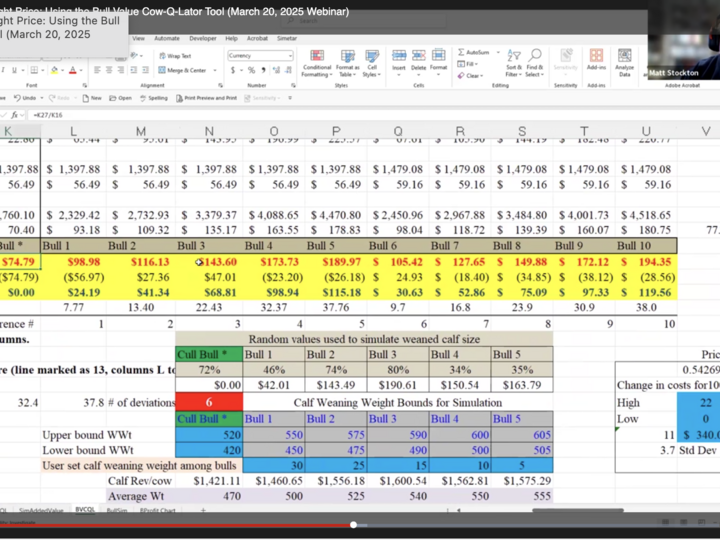
Task: Open the Merge & Center dropdown arrow
Action: [x=215, y=70]
